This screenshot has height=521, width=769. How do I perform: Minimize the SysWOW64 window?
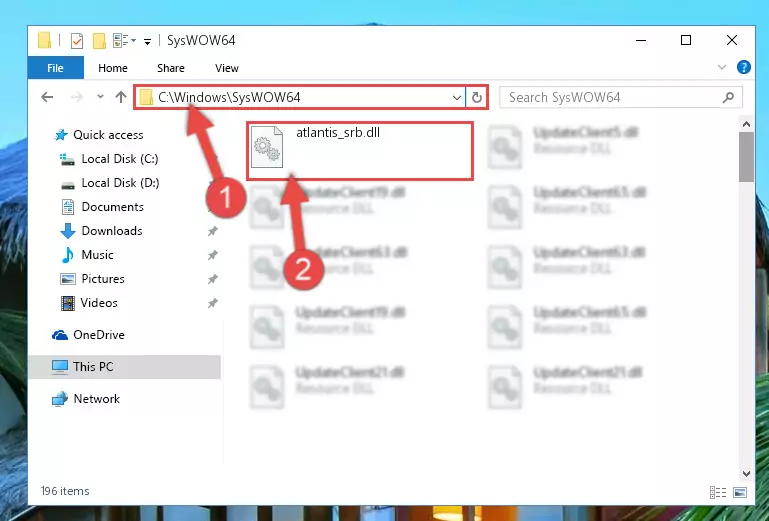[641, 40]
